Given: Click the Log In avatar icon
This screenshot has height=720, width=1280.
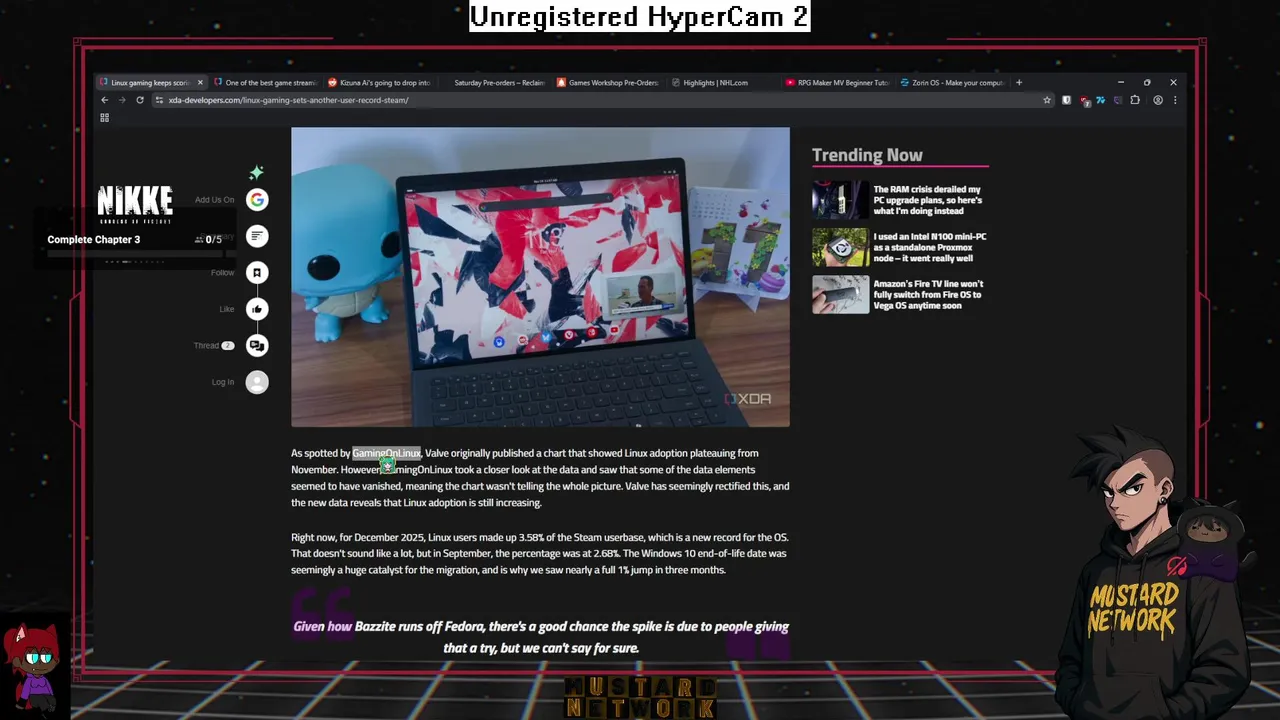Looking at the screenshot, I should 257,382.
